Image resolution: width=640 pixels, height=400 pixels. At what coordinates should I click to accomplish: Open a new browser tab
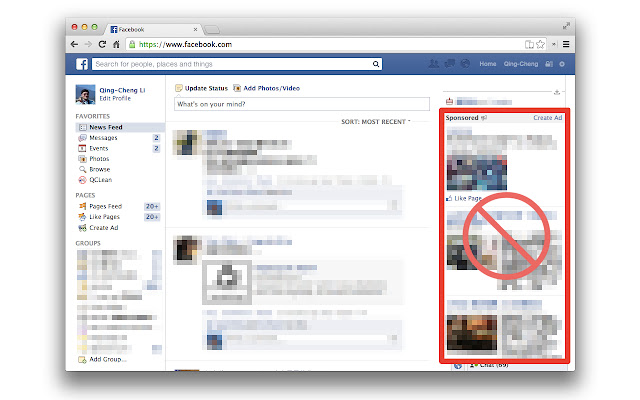[x=212, y=30]
